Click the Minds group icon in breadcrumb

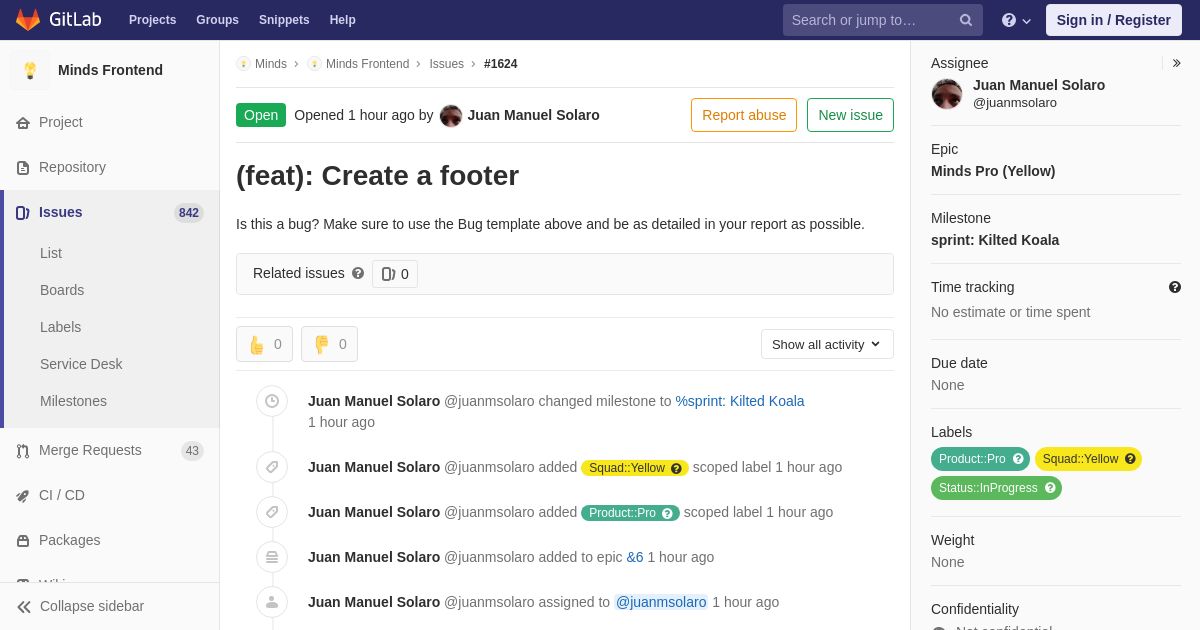[x=244, y=64]
